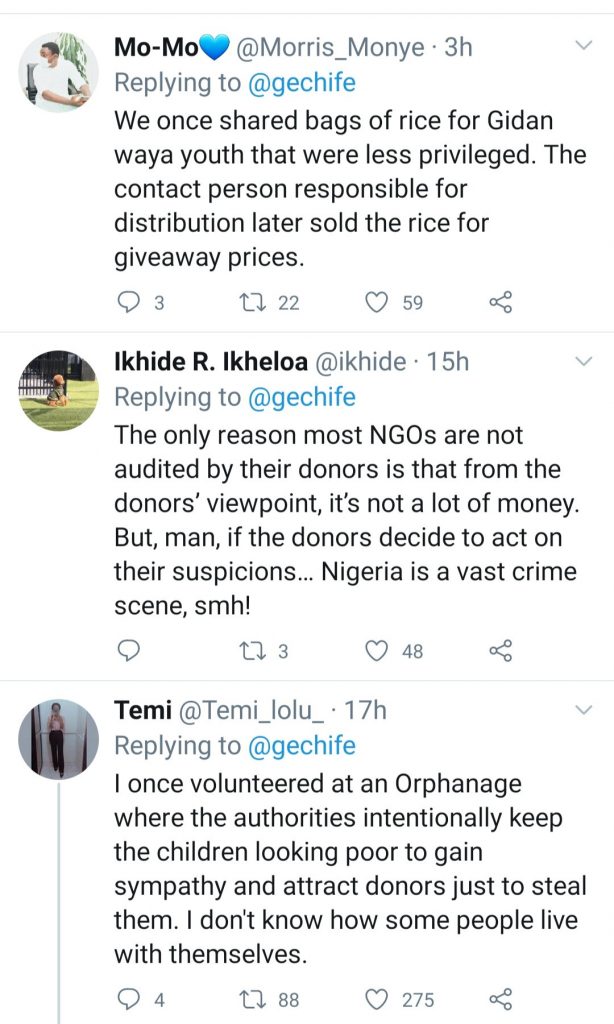Share Ikhide's tweet about donors
614x1024 pixels.
pyautogui.click(x=501, y=651)
